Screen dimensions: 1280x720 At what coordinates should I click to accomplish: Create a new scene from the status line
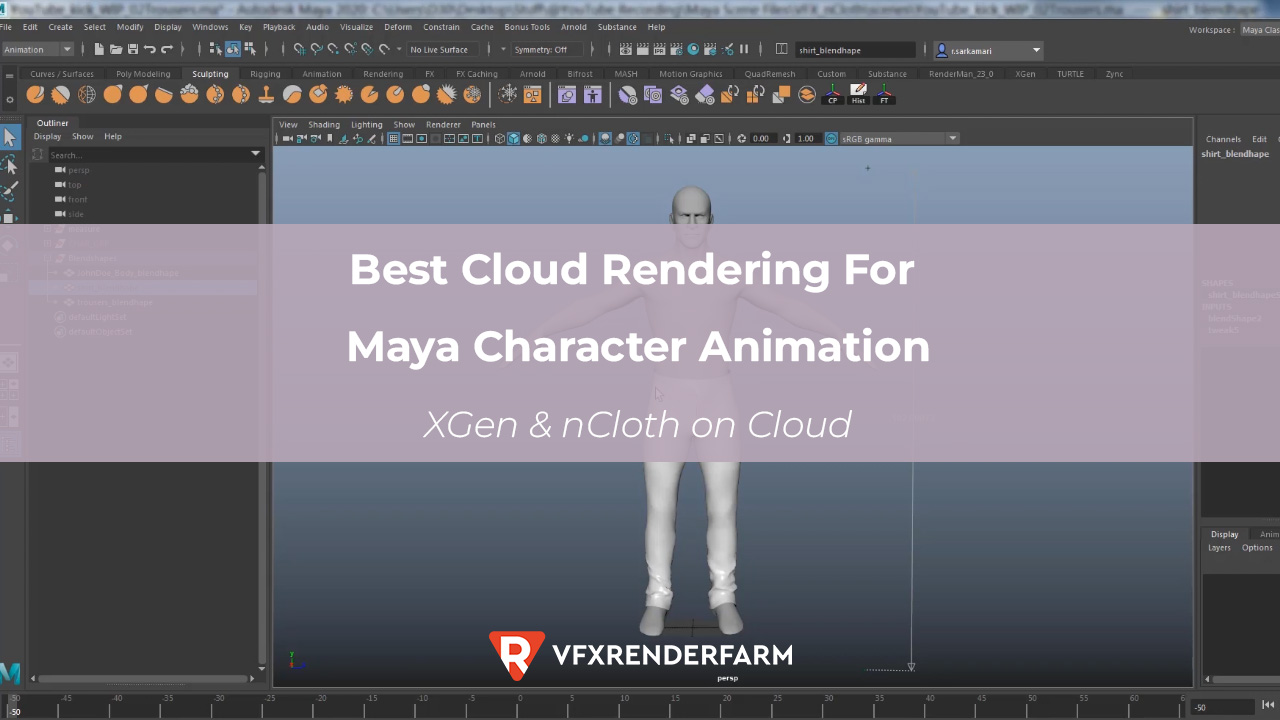[x=99, y=49]
